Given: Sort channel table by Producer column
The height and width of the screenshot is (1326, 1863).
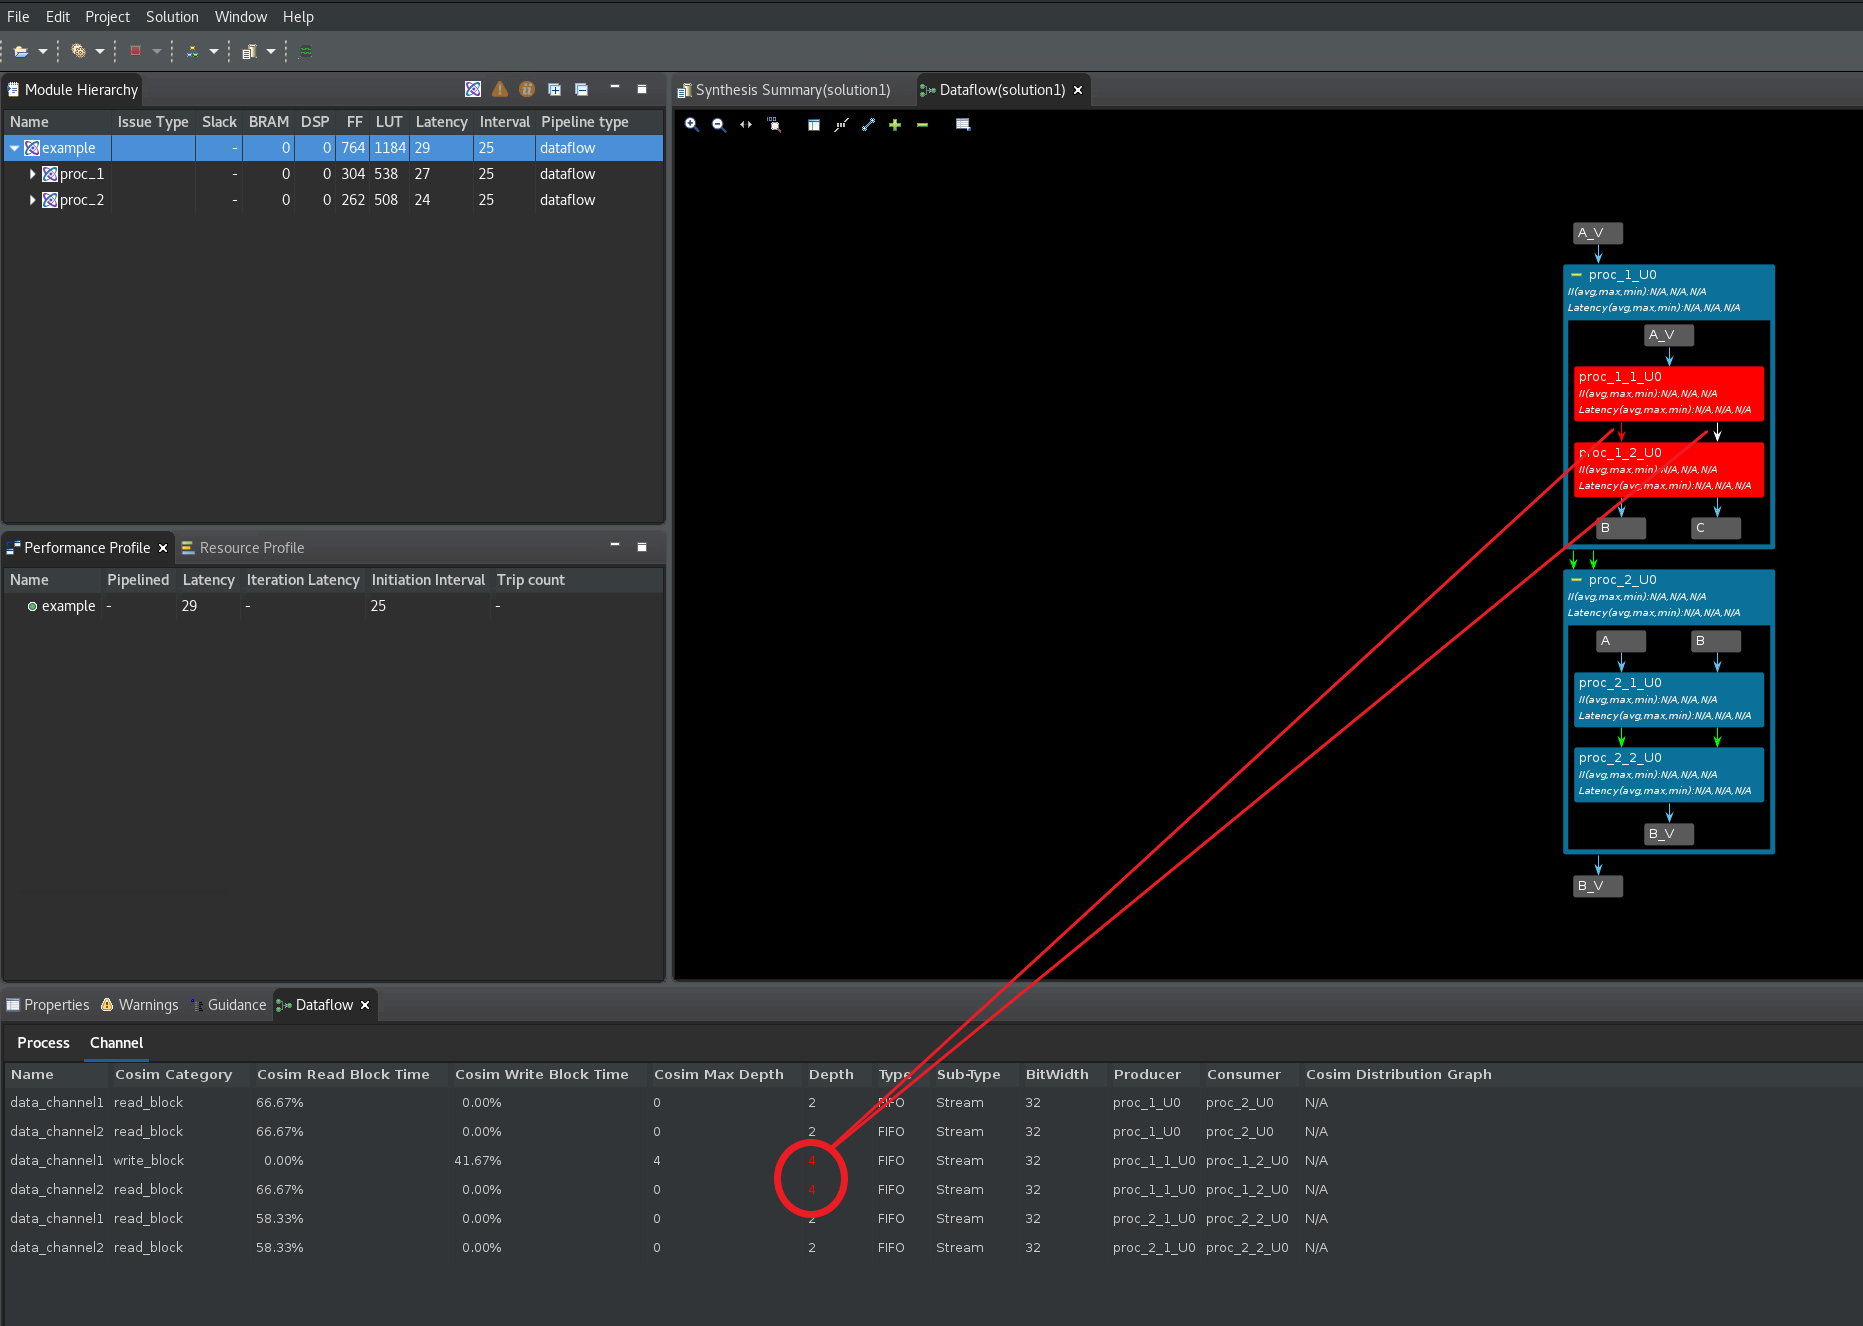Looking at the screenshot, I should point(1147,1075).
